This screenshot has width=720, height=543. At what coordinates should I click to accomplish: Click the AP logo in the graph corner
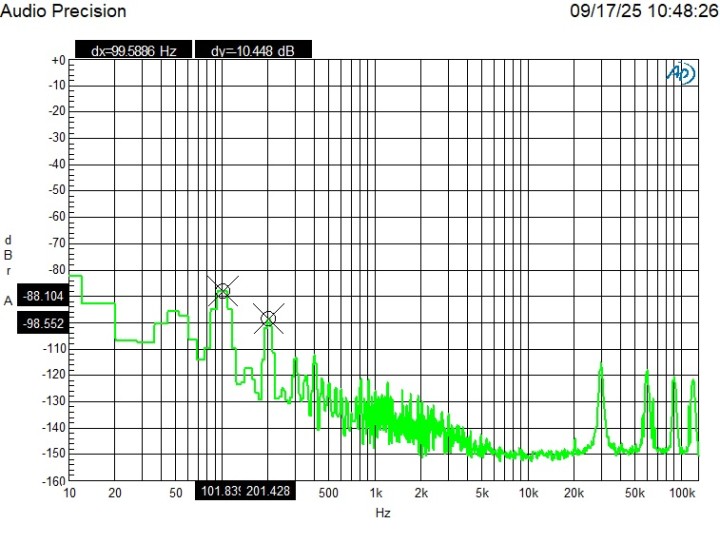[681, 74]
